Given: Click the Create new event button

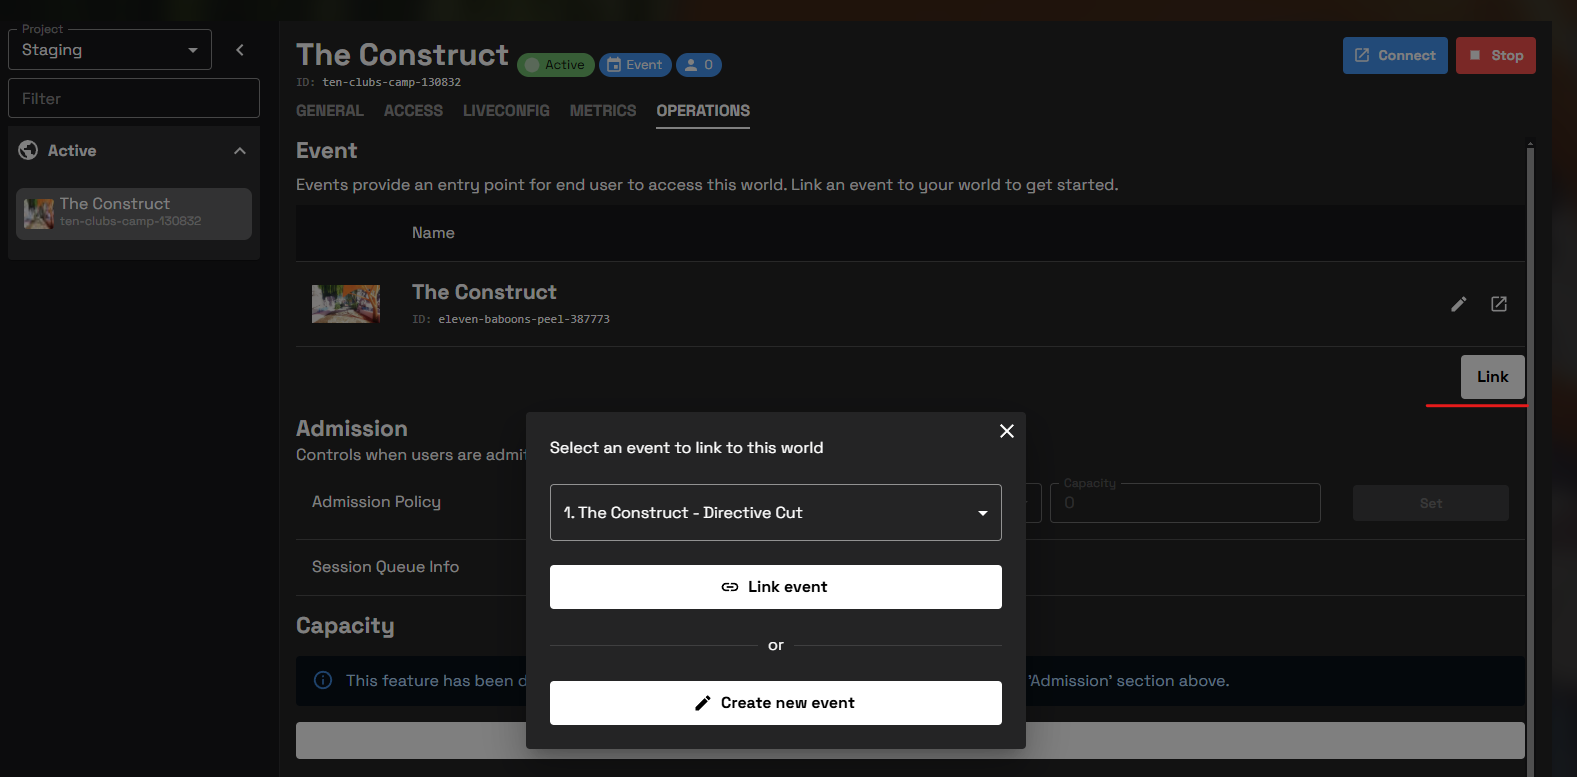Looking at the screenshot, I should (775, 703).
